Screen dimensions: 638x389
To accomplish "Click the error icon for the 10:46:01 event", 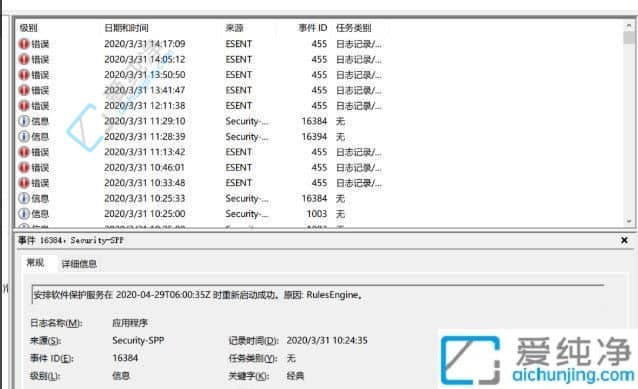I will pos(24,167).
